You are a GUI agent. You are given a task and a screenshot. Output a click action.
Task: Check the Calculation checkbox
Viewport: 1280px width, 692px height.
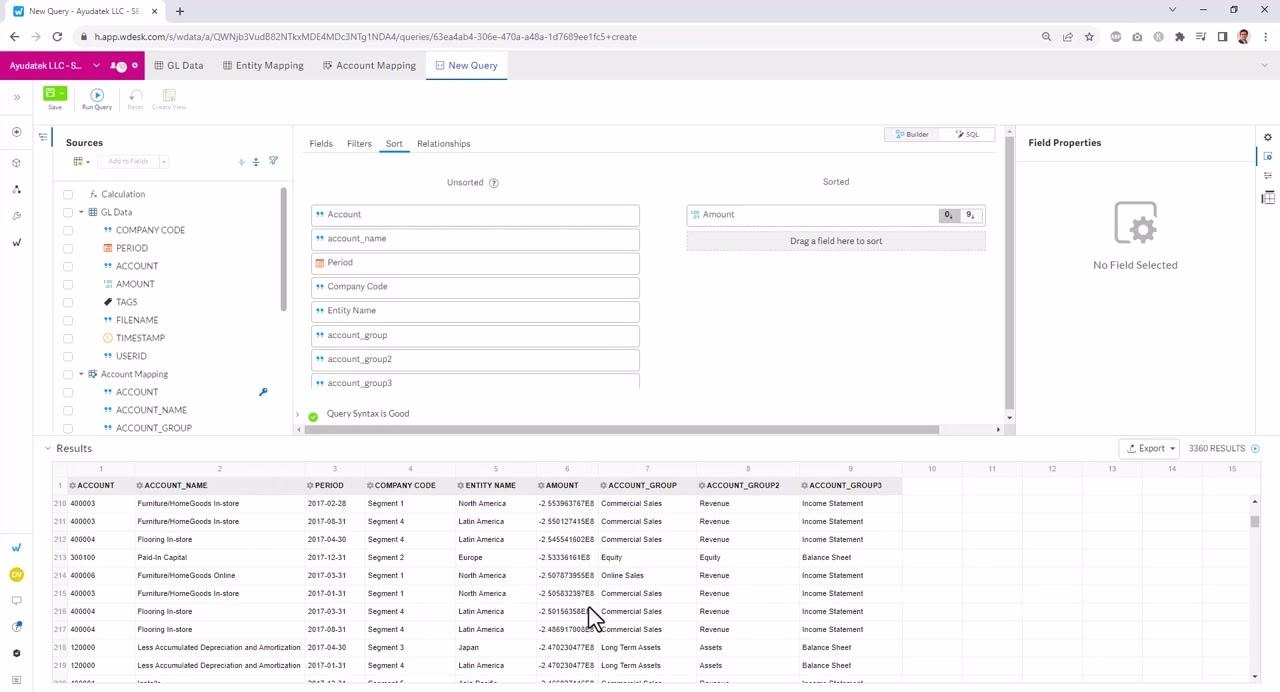(x=68, y=194)
